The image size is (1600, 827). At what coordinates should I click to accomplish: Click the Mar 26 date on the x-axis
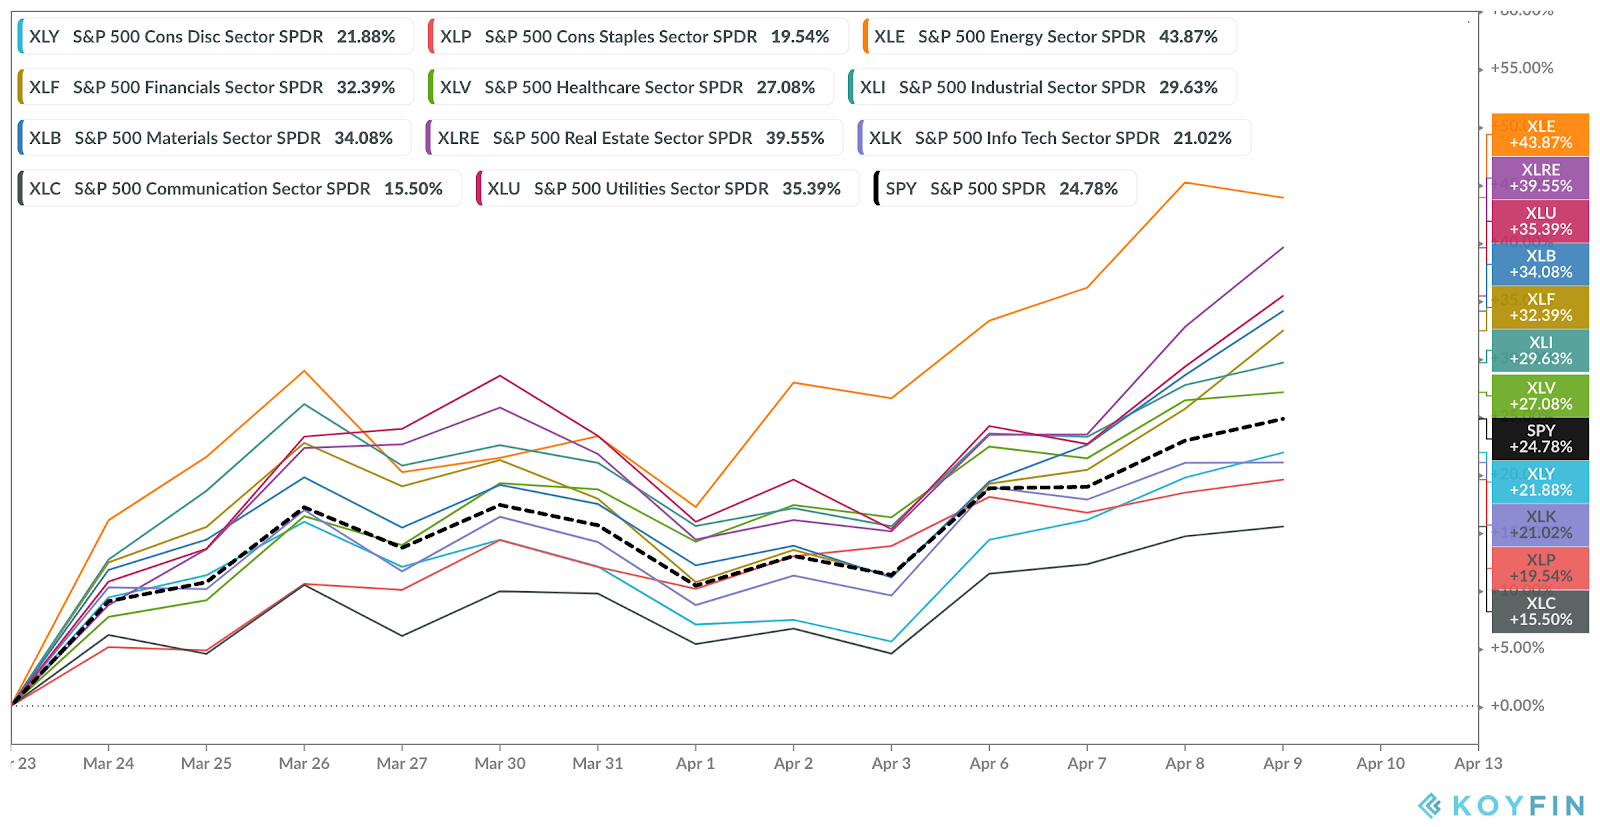304,764
